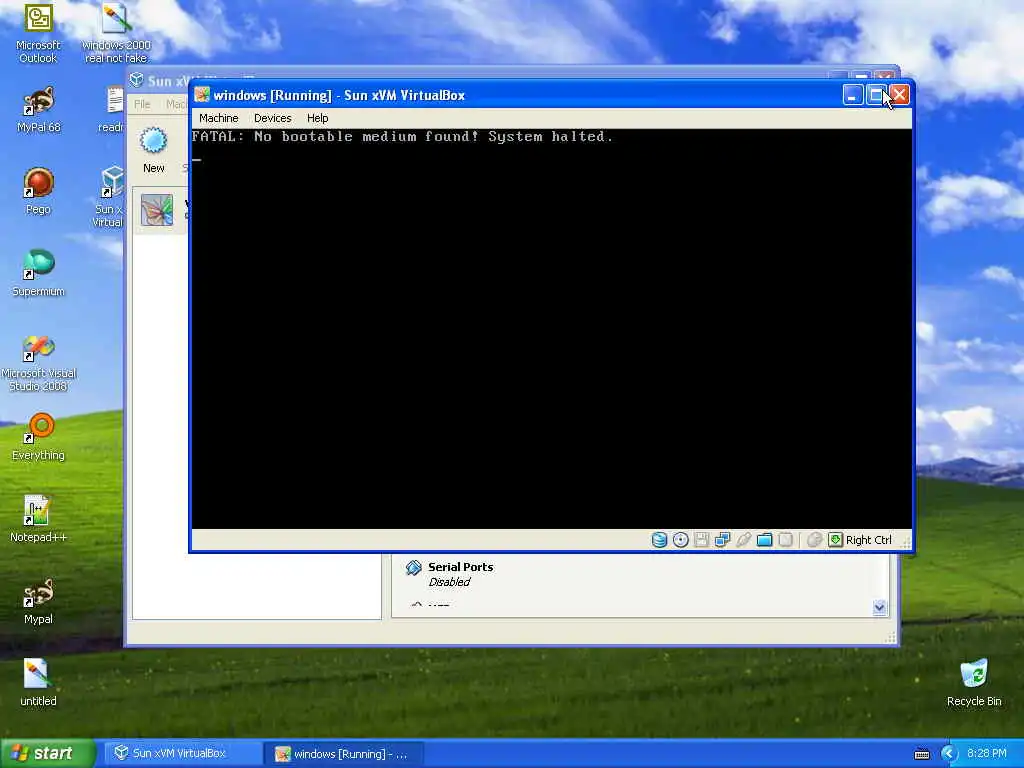Image resolution: width=1024 pixels, height=768 pixels.
Task: Click New button in VirtualBox manager toolbar
Action: [153, 150]
